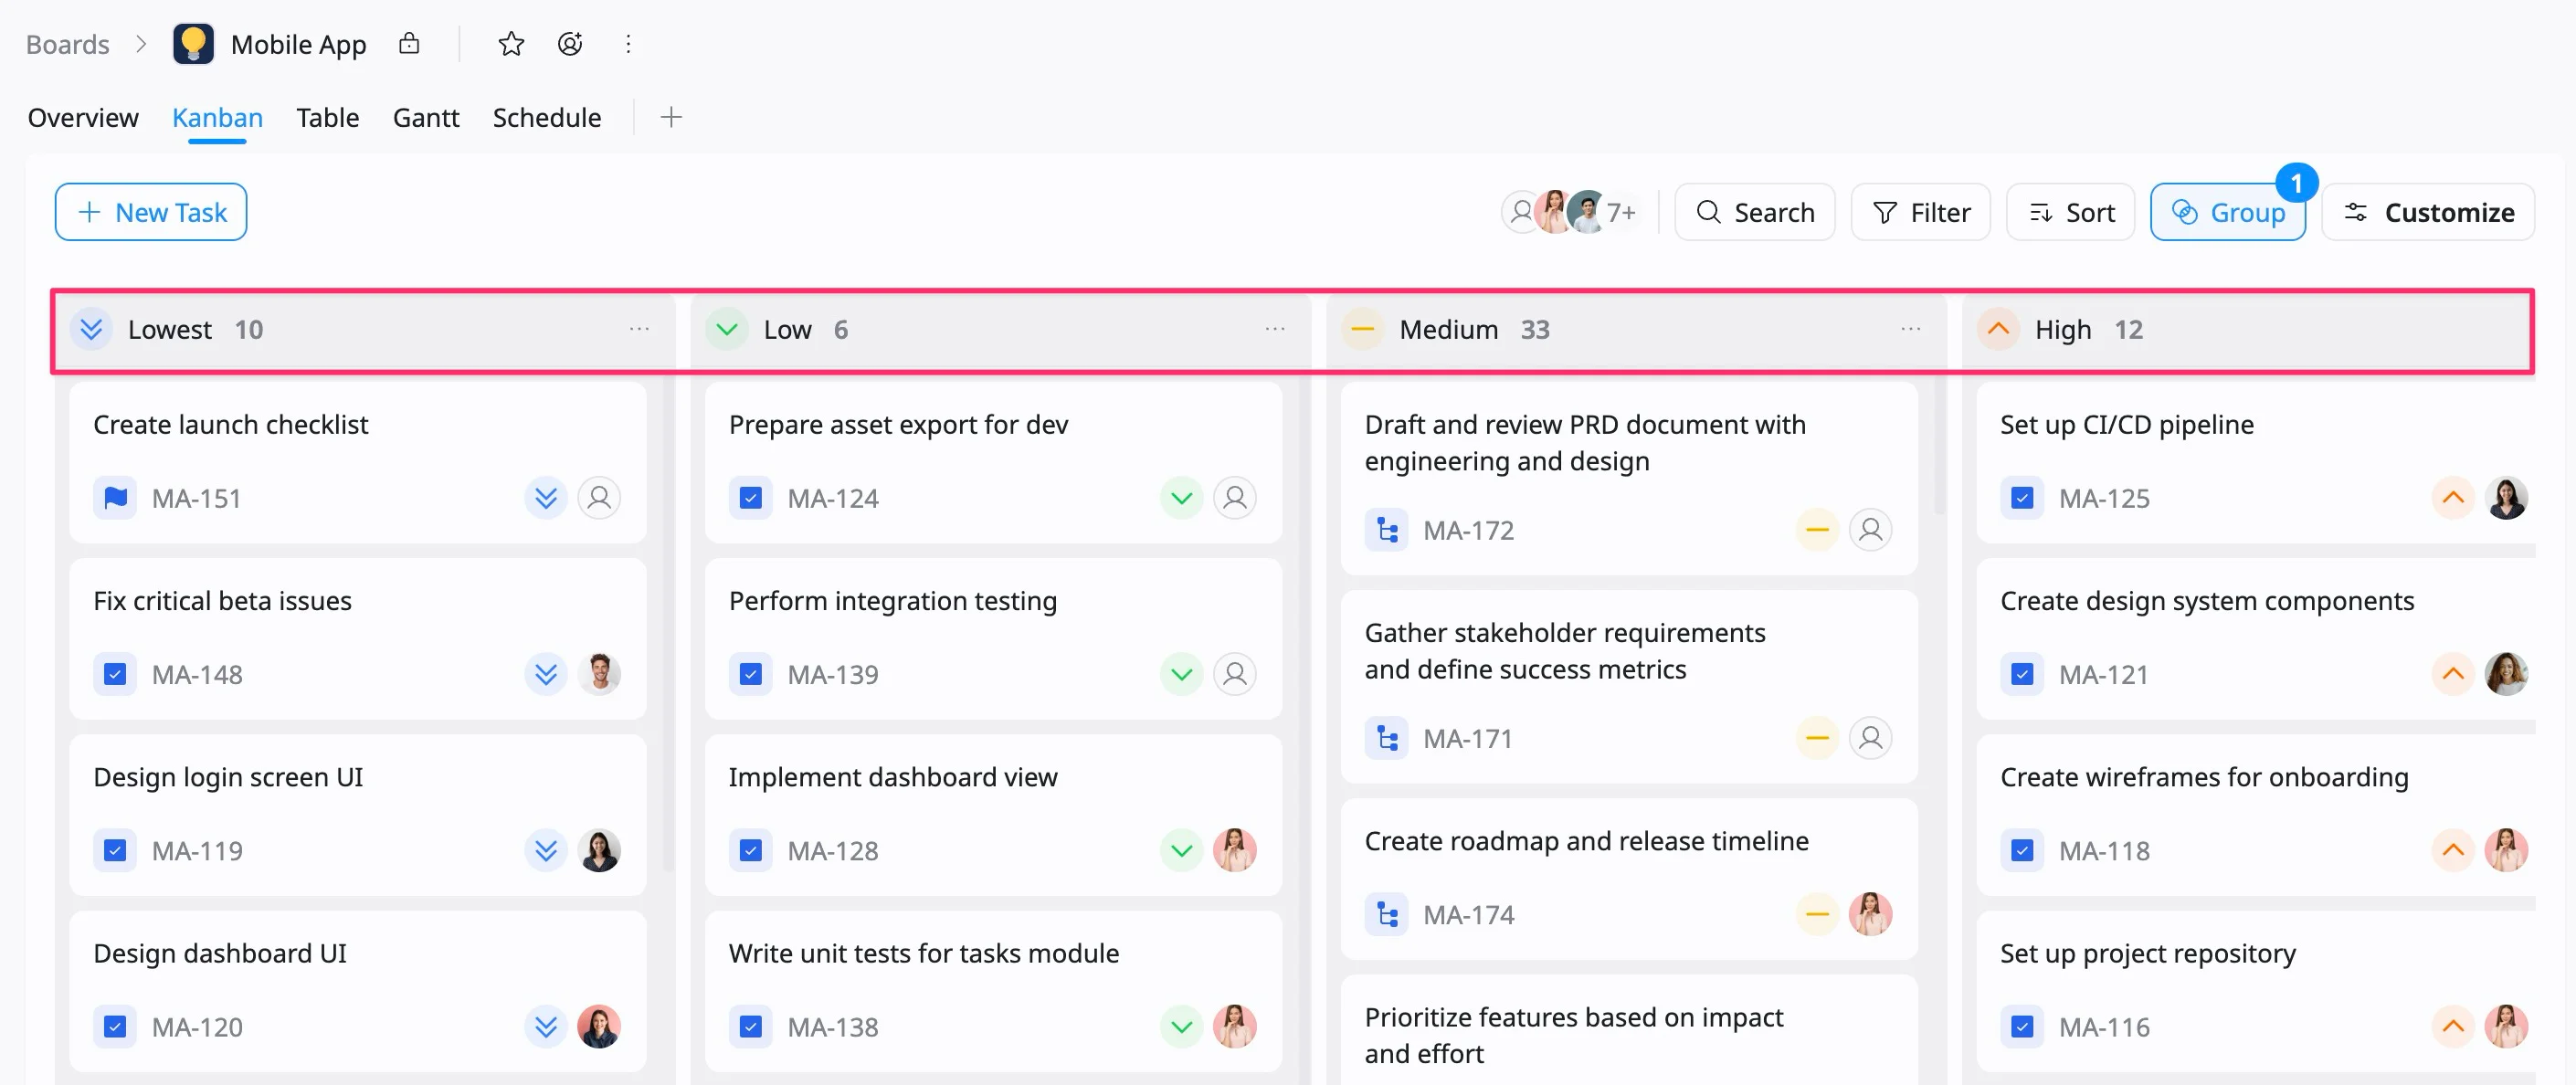
Task: Click assignee avatar on MA-120 card
Action: coord(599,1026)
